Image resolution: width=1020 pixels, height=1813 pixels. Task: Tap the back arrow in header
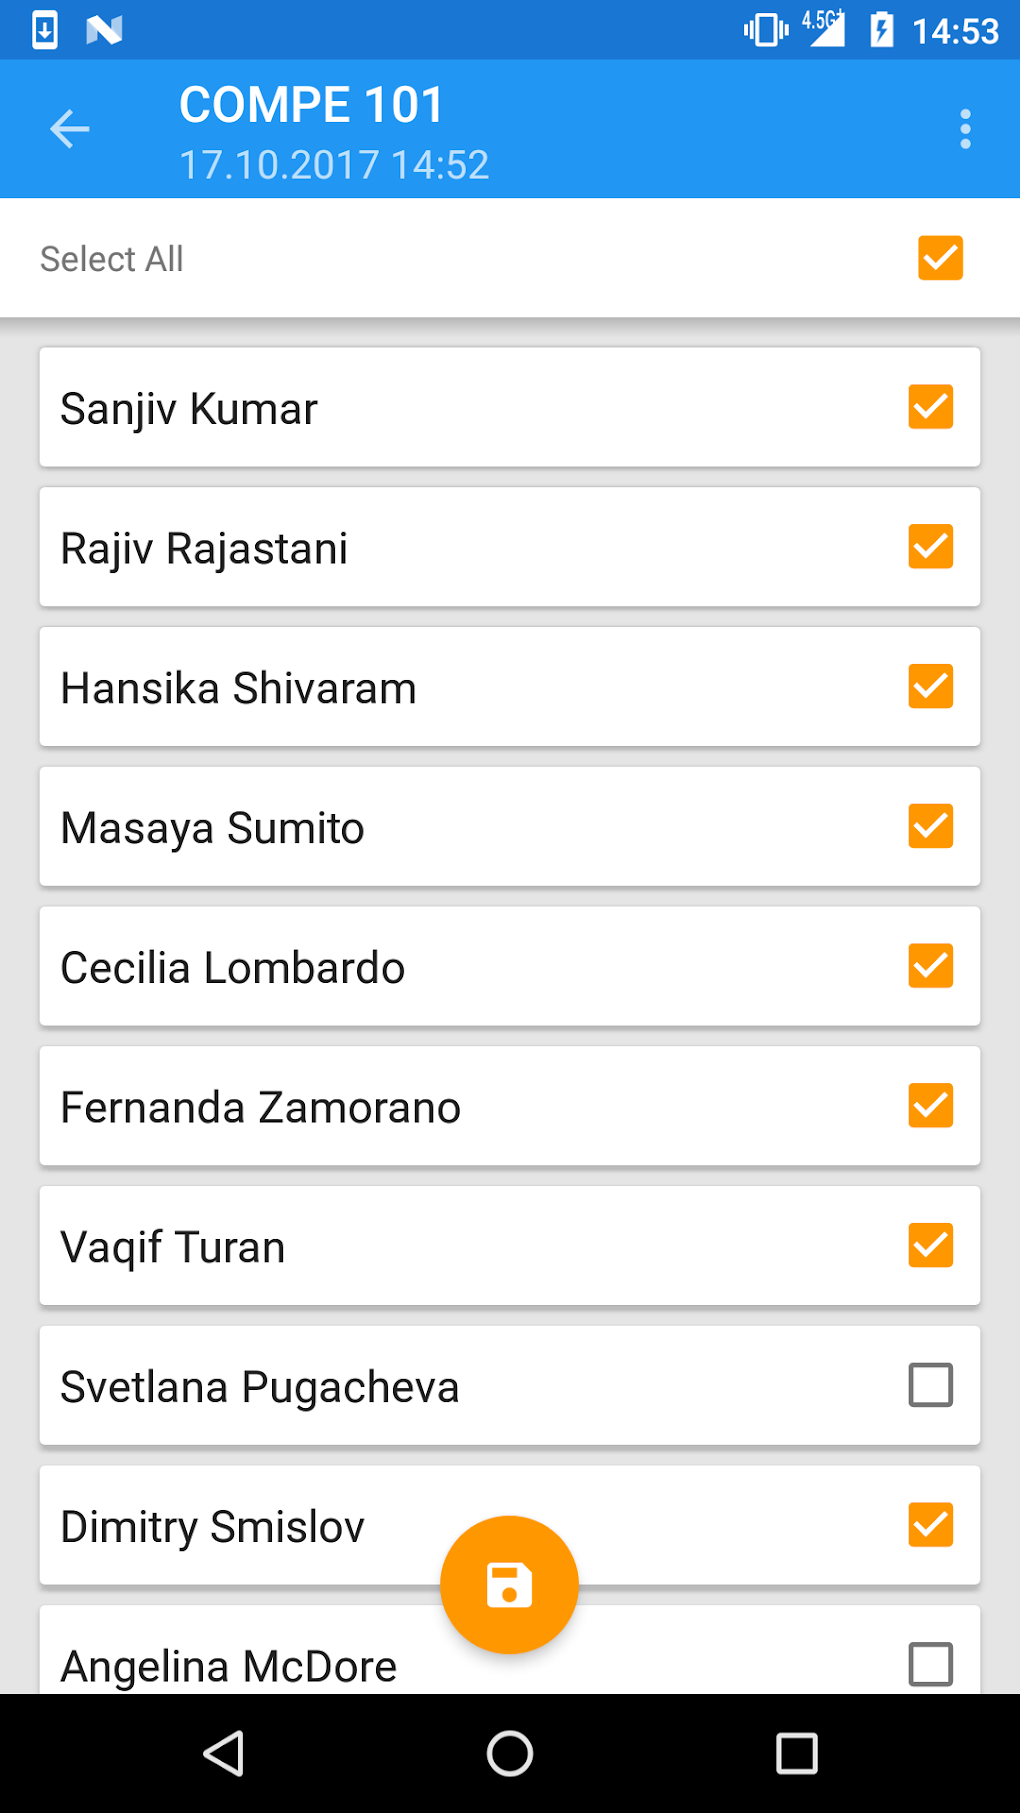tap(70, 129)
